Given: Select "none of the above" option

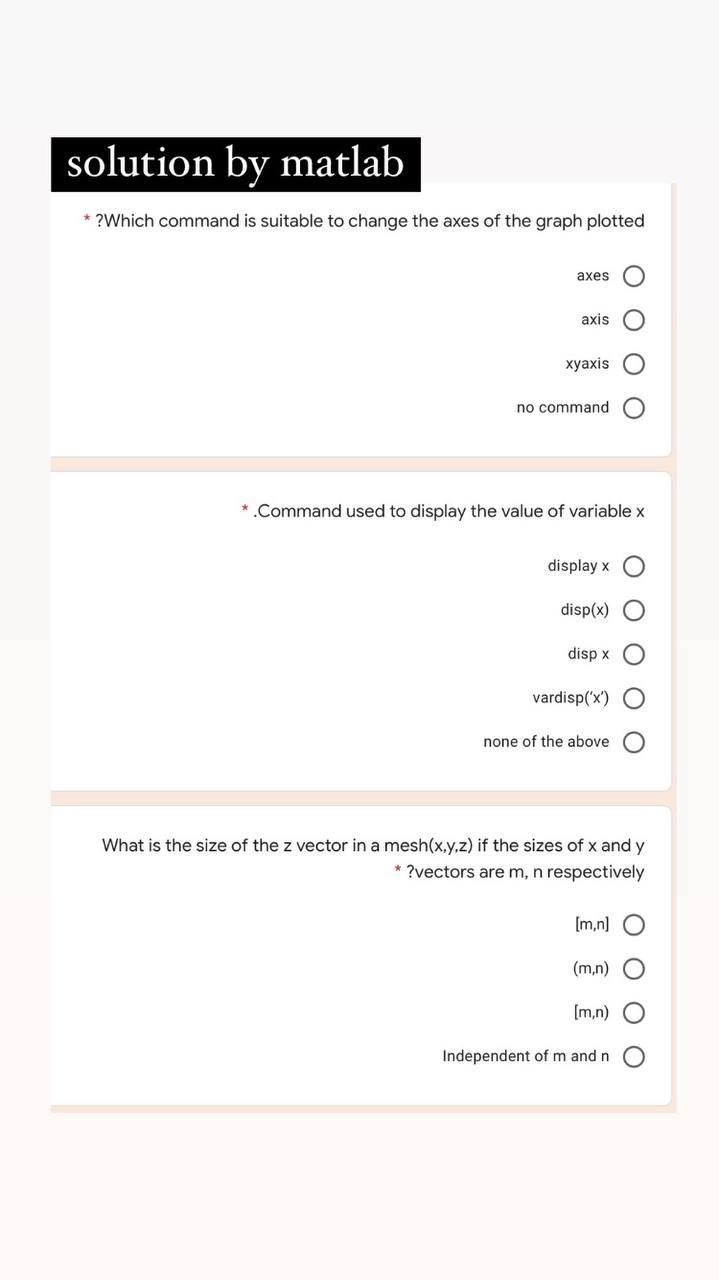Looking at the screenshot, I should pos(634,741).
